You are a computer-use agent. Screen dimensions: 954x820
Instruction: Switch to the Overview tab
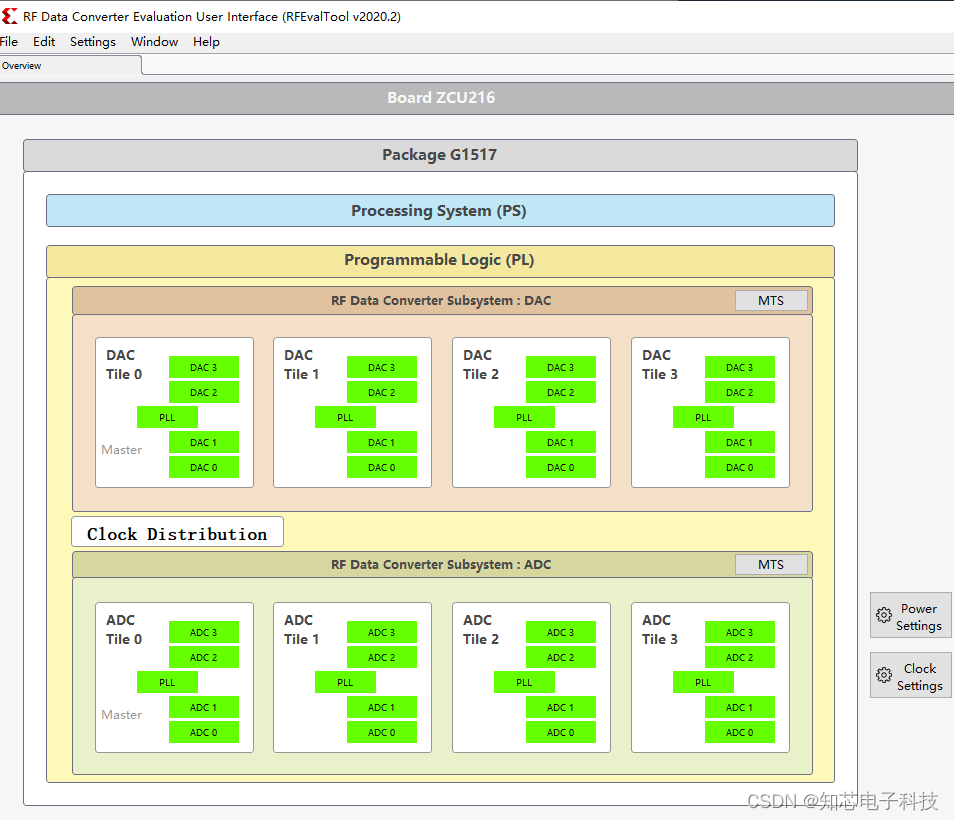click(71, 65)
